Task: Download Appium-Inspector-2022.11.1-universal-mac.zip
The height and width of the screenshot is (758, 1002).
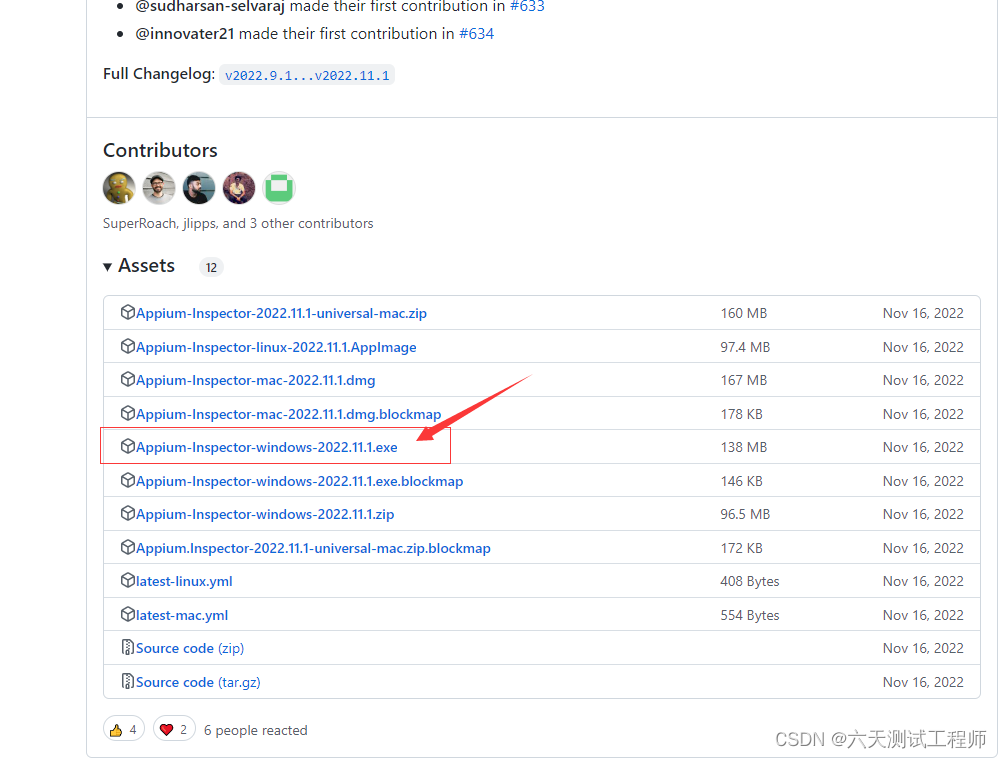Action: coord(281,313)
